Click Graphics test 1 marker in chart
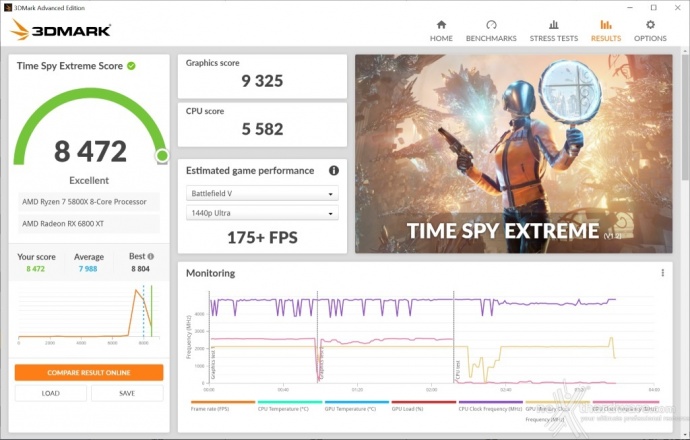 (x=213, y=363)
